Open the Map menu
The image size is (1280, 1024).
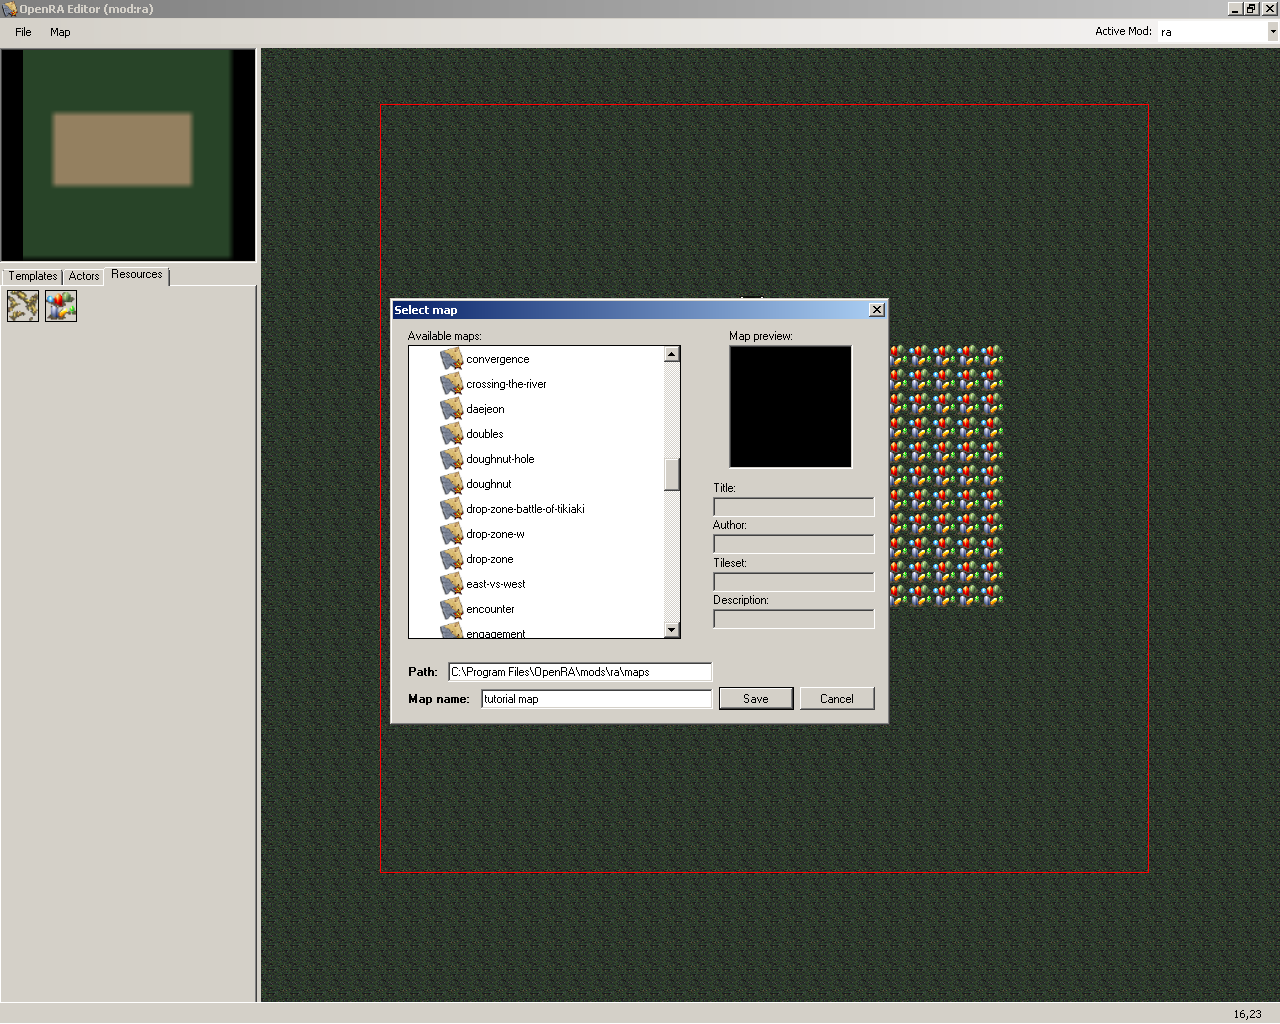[x=60, y=32]
